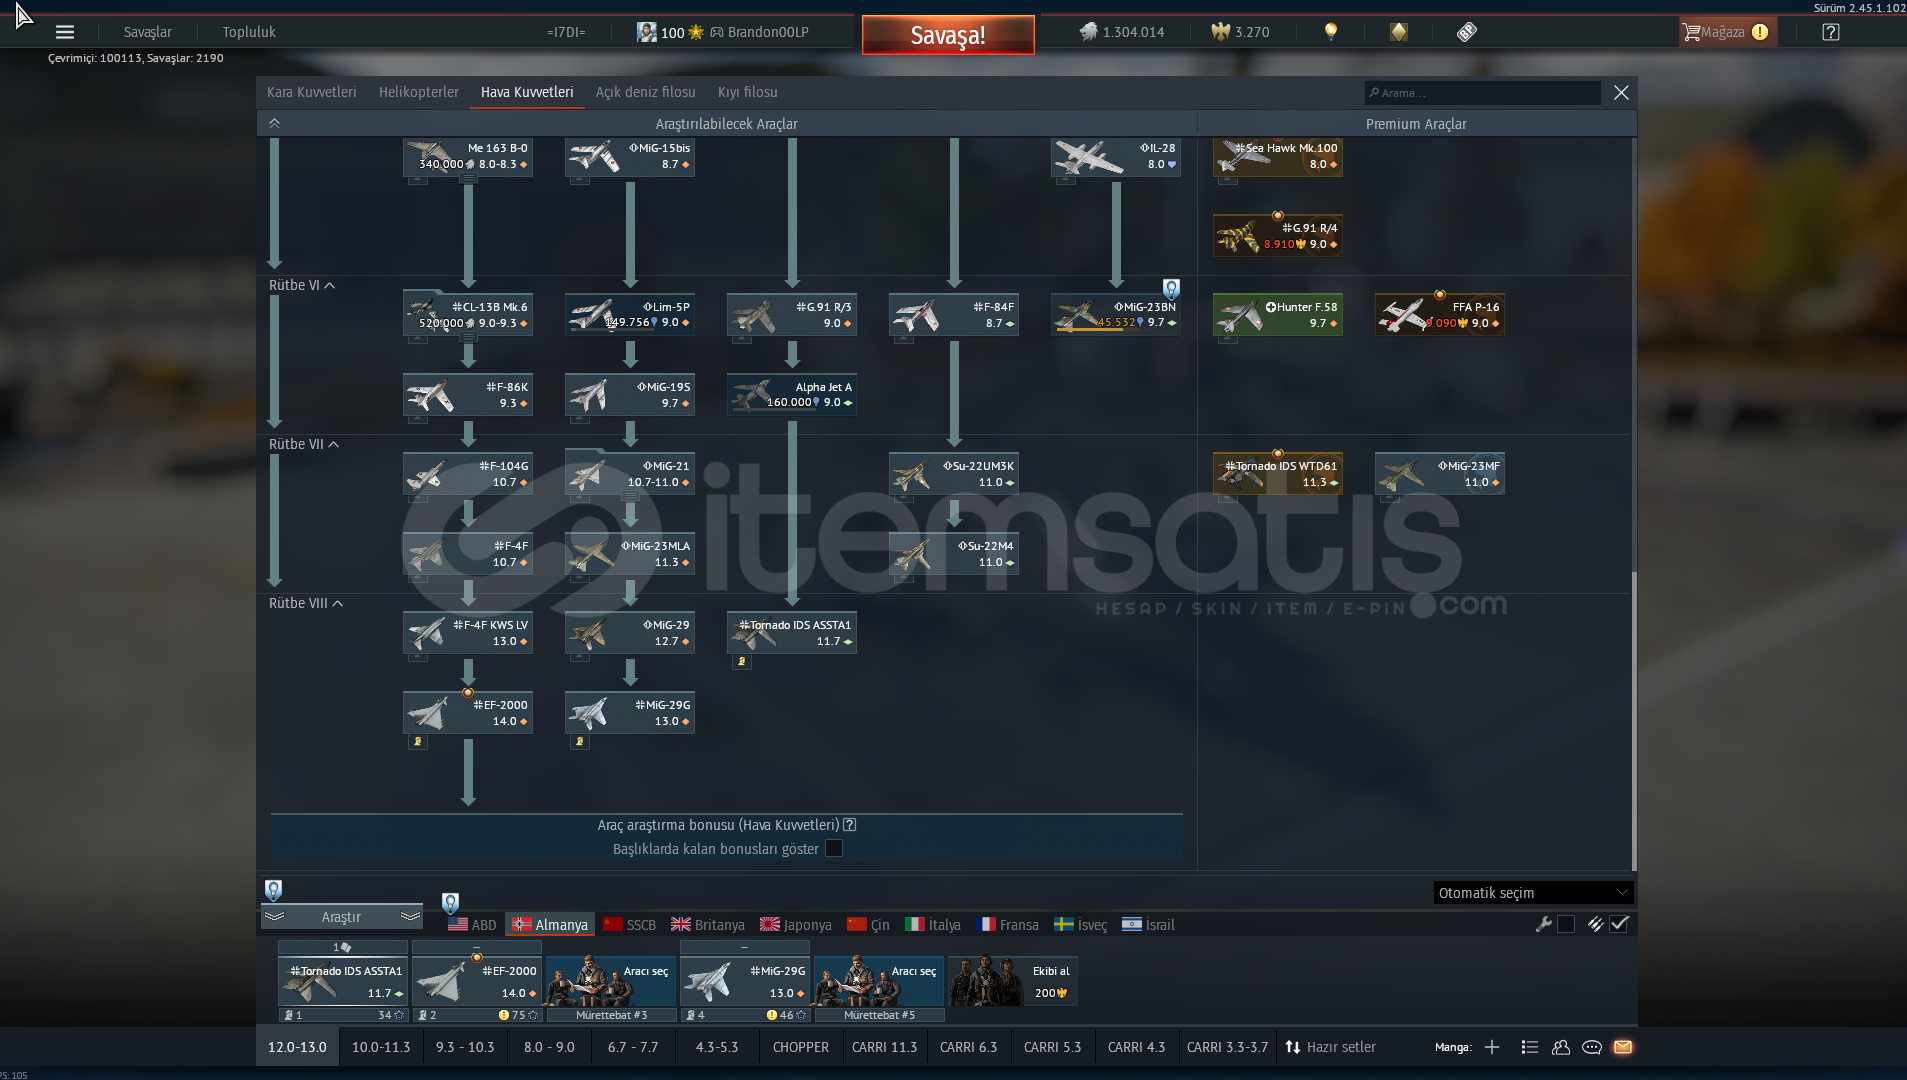Select the MiG-29 aircraft card
This screenshot has height=1080, width=1907.
pyautogui.click(x=629, y=633)
